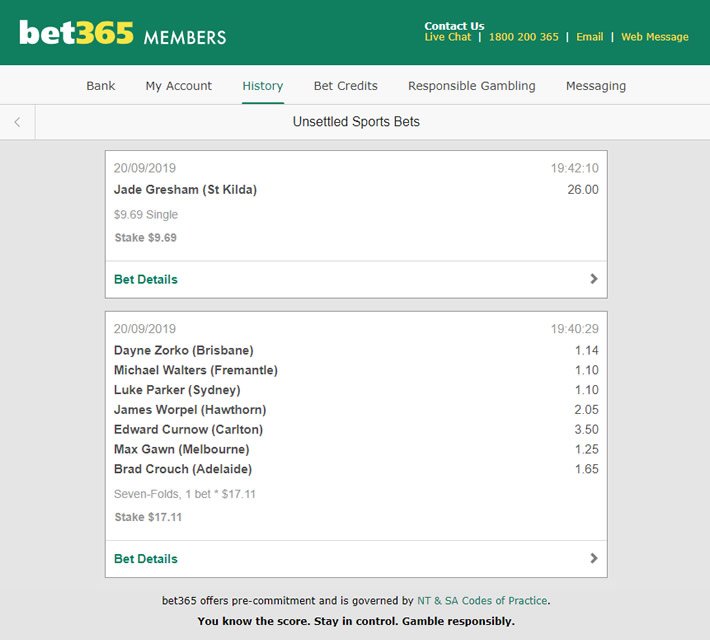Select the History tab
Screen dimensions: 710x640
[263, 86]
